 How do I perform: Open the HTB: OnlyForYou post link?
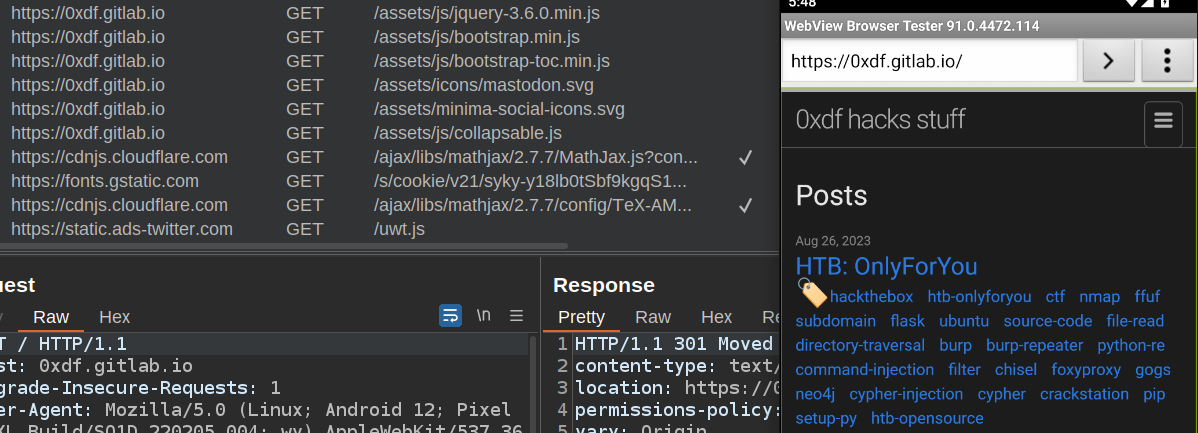pos(886,266)
